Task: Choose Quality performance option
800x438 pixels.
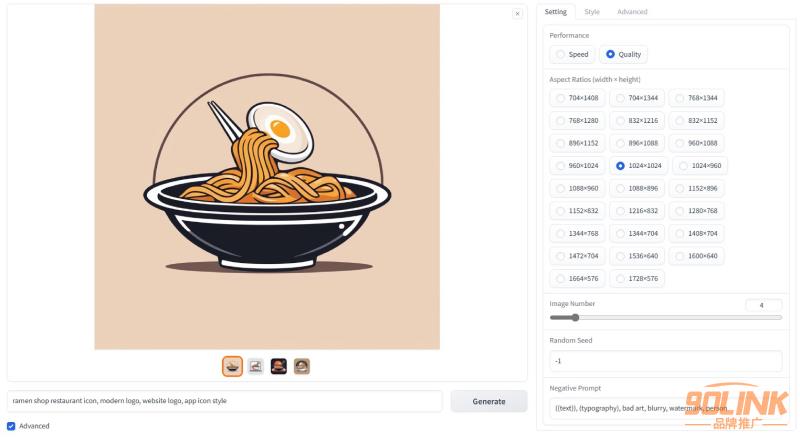Action: pyautogui.click(x=623, y=54)
